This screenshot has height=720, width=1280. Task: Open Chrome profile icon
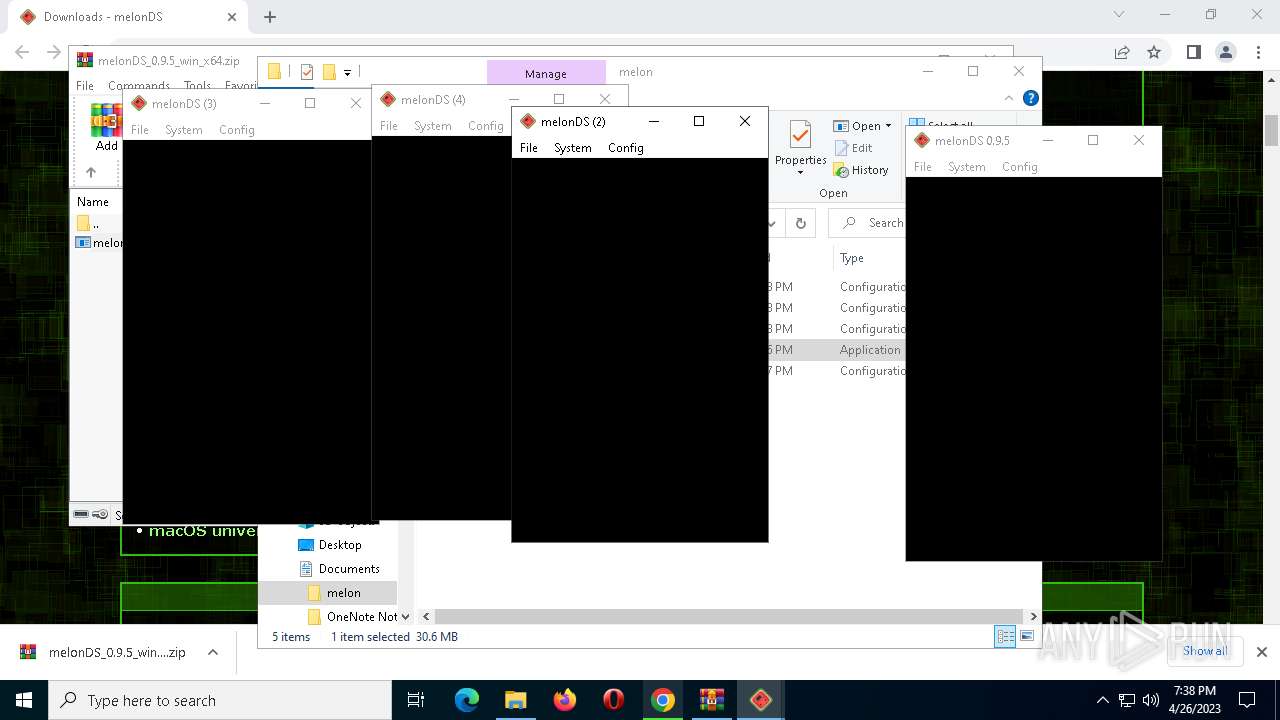(x=1226, y=52)
